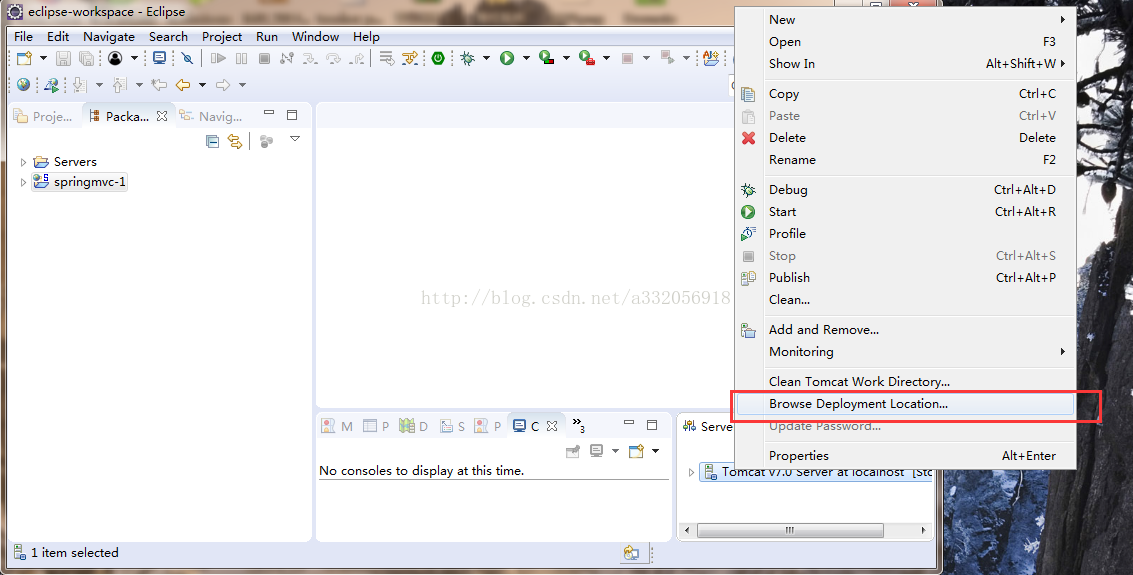The width and height of the screenshot is (1133, 575).
Task: Click the Save toolbar icon
Action: 64,59
